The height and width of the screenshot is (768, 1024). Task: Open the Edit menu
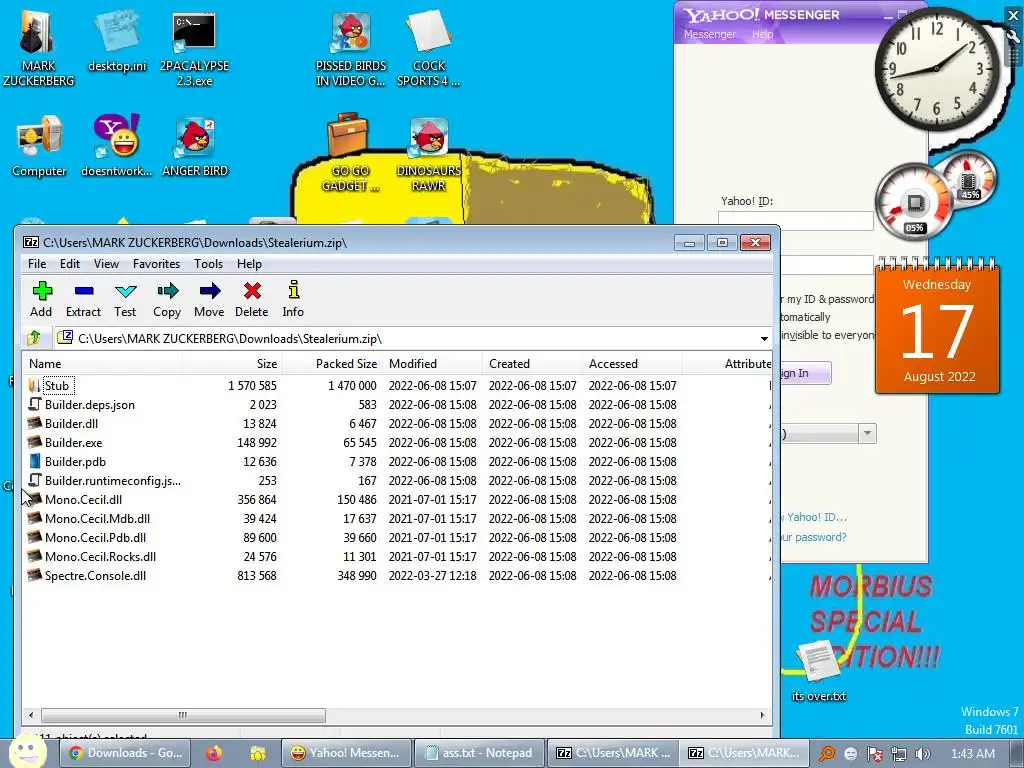[70, 264]
